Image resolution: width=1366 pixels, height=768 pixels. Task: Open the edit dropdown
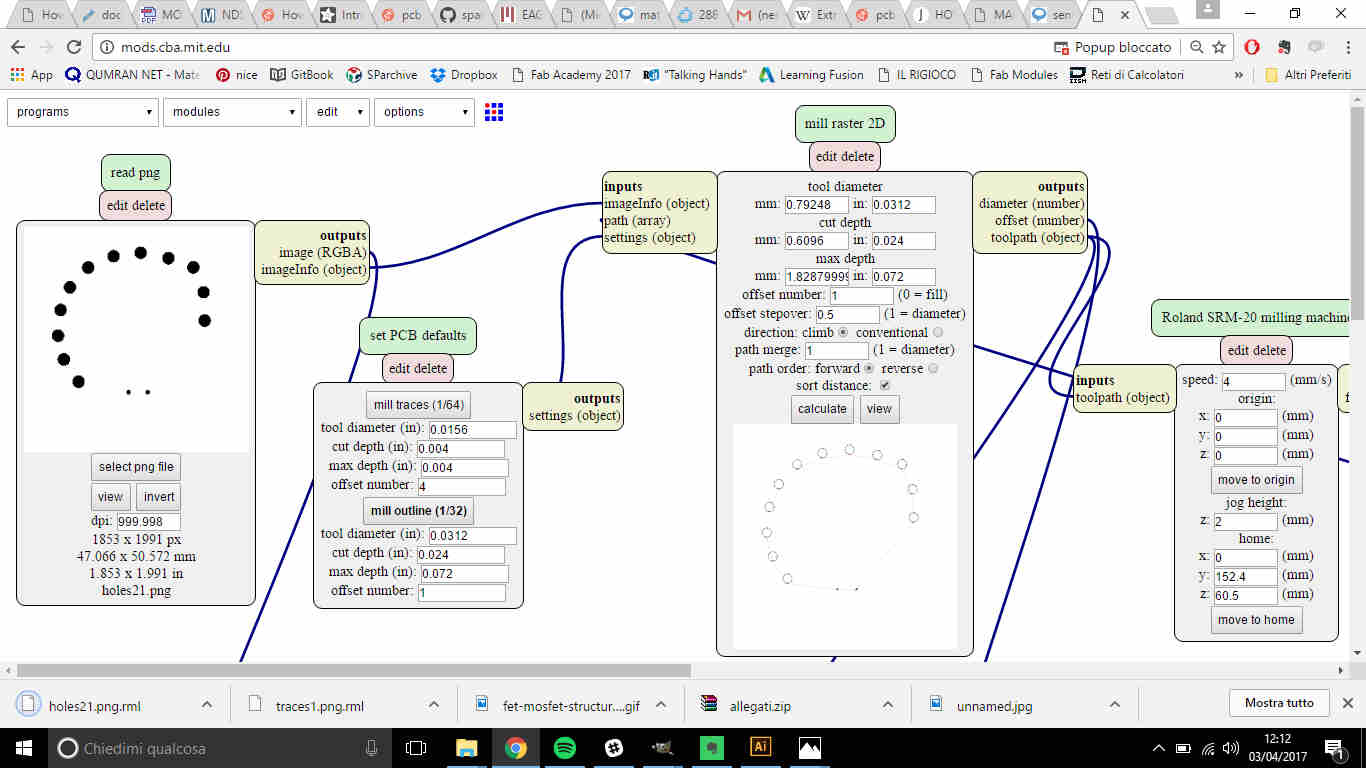click(337, 112)
